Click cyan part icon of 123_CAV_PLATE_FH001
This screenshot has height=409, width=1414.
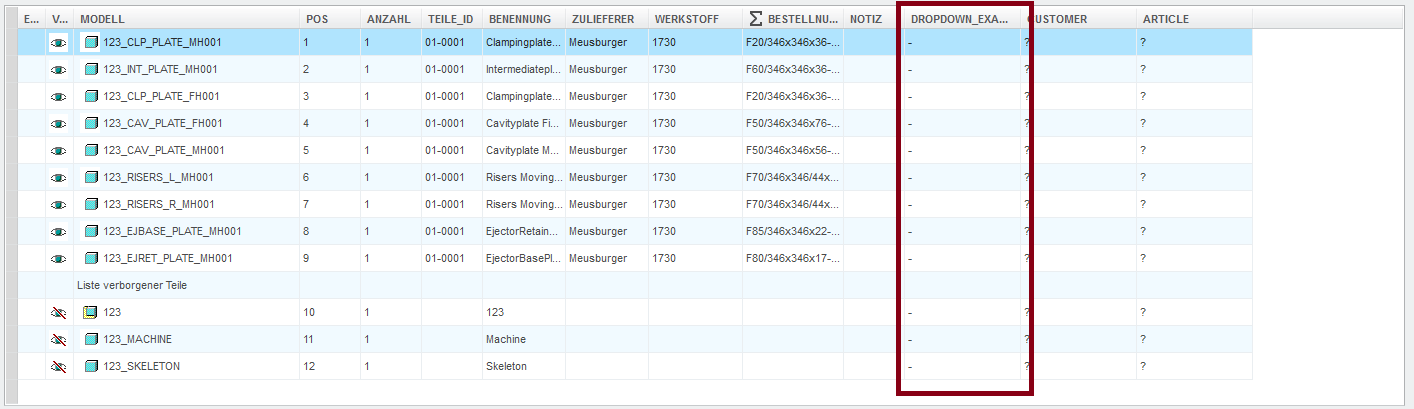coord(91,124)
